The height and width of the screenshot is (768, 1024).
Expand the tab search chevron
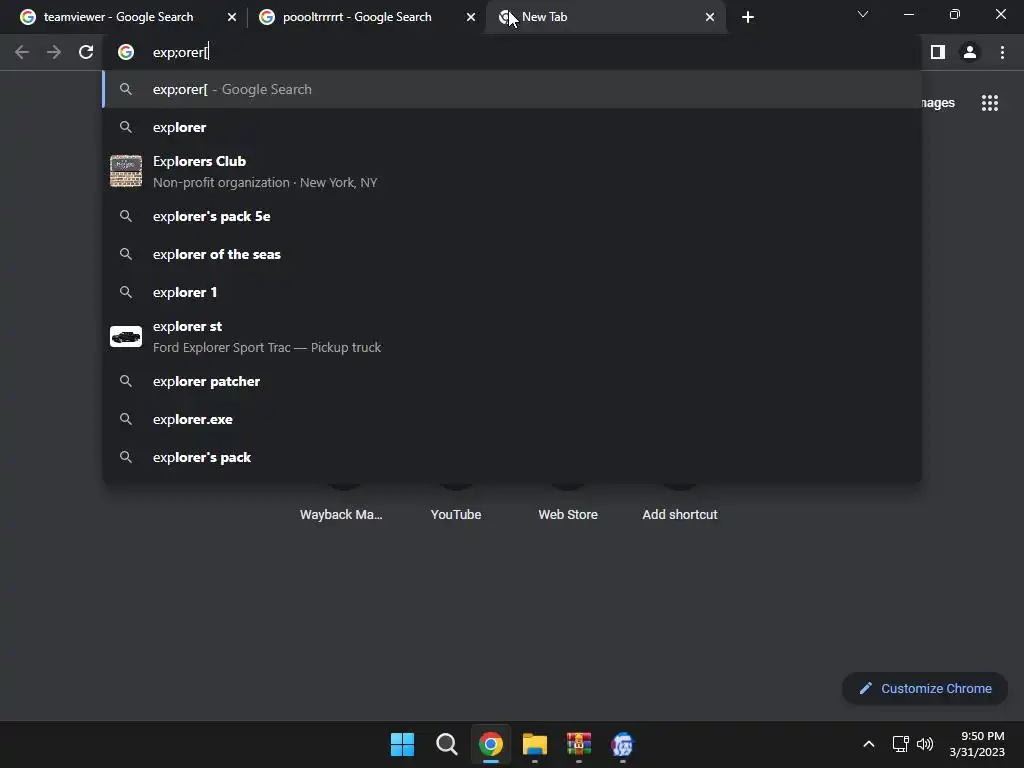pos(863,14)
